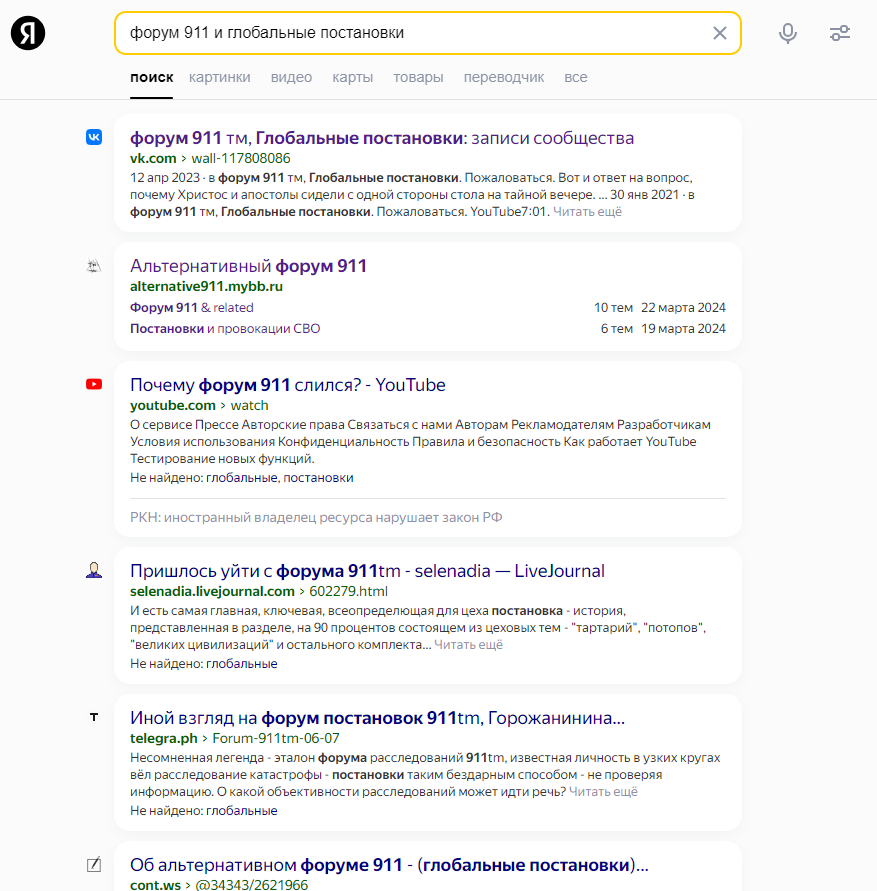Clear the search query with X
877x891 pixels.
point(720,33)
